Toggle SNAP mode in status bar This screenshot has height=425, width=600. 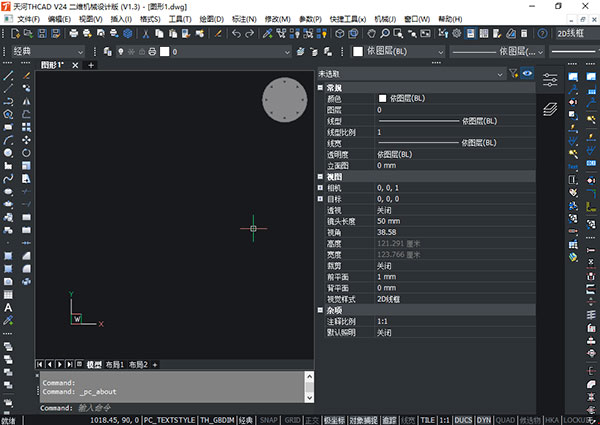pyautogui.click(x=270, y=420)
